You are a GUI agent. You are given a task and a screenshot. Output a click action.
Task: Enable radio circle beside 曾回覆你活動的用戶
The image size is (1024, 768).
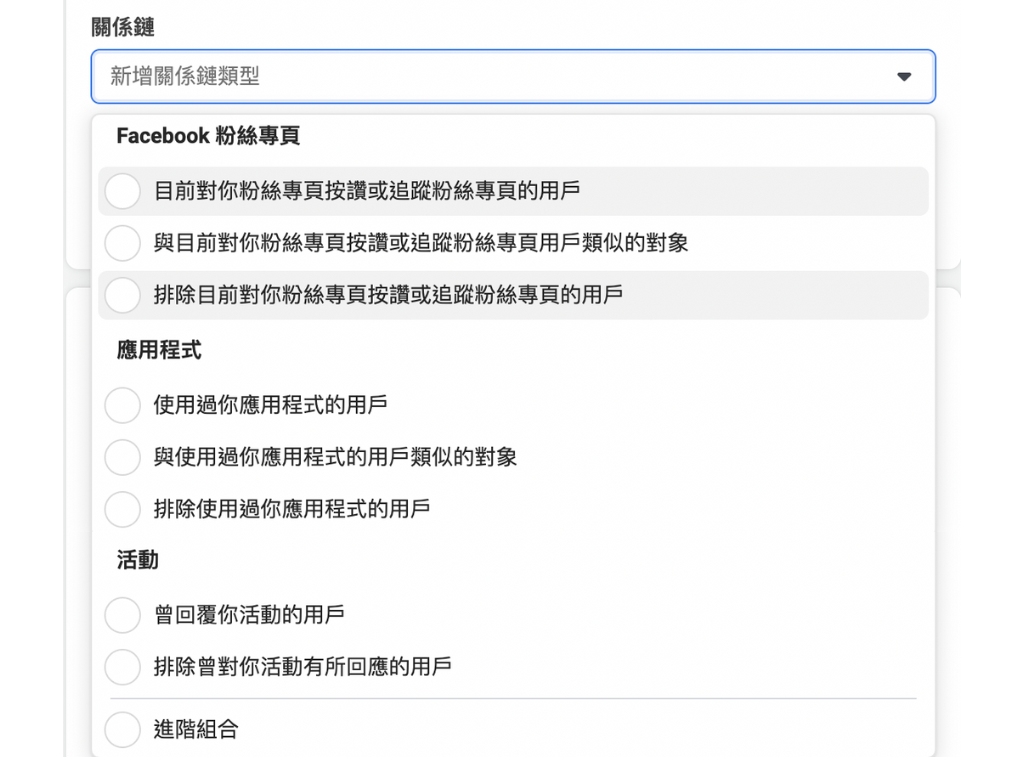[122, 614]
